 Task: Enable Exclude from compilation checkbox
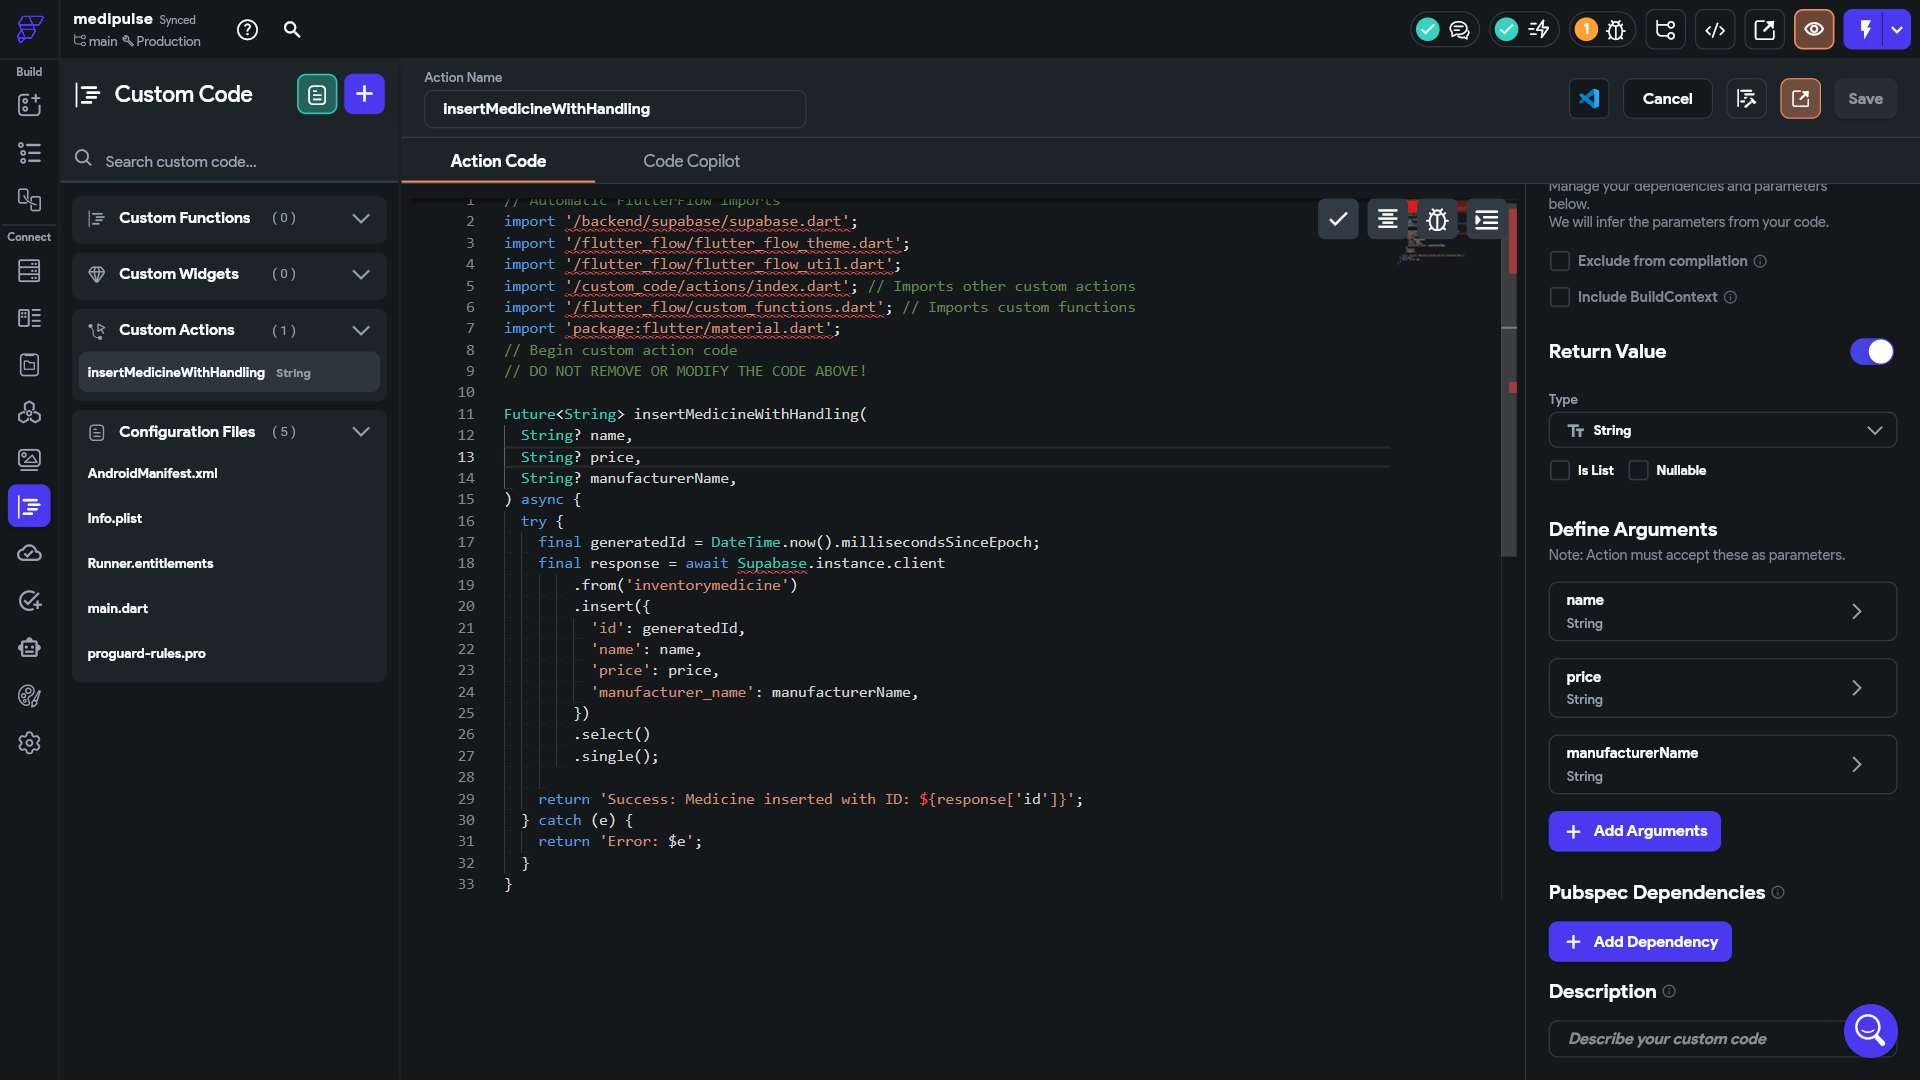pos(1559,261)
